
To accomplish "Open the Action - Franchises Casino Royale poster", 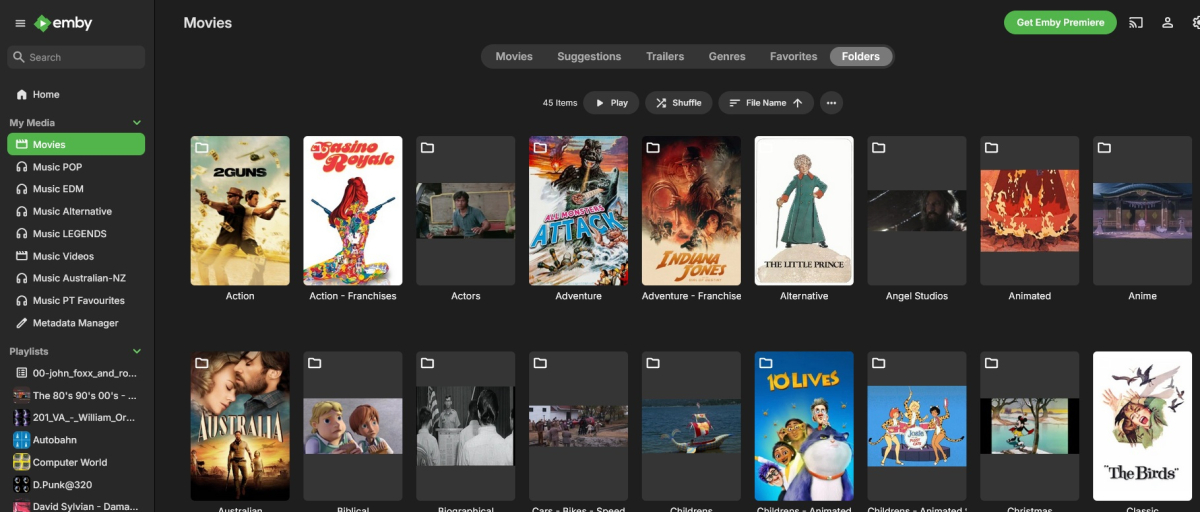I will click(353, 211).
